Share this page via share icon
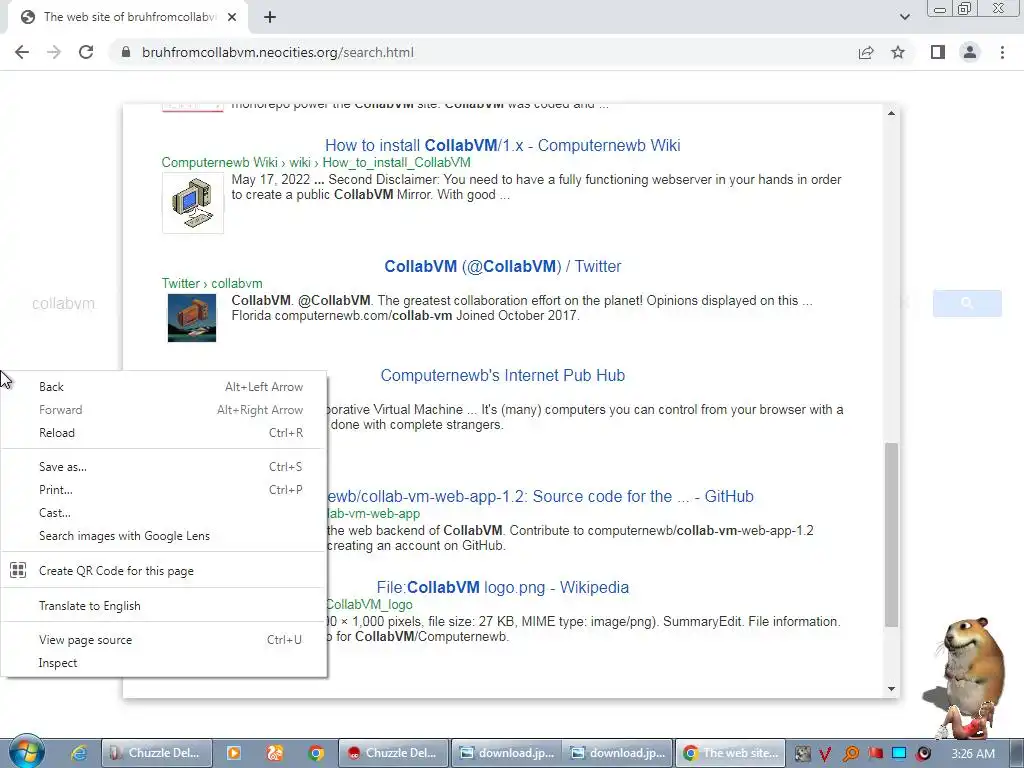Image resolution: width=1024 pixels, height=768 pixels. (866, 52)
